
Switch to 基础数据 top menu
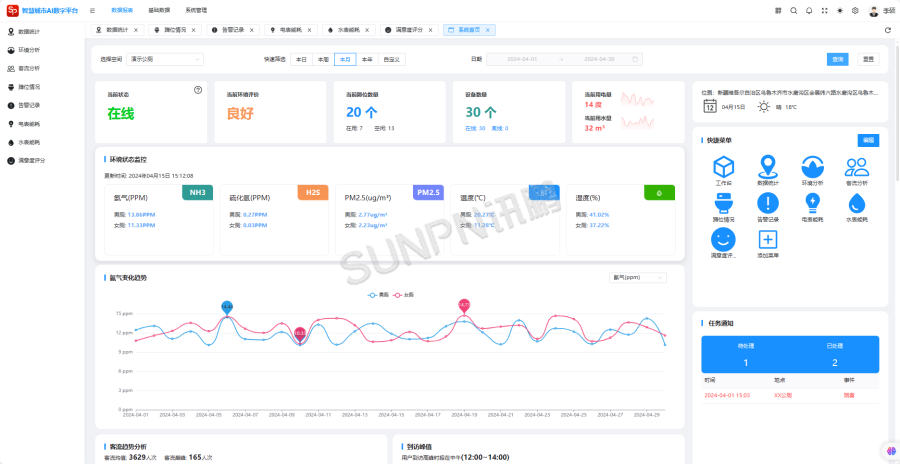159,10
